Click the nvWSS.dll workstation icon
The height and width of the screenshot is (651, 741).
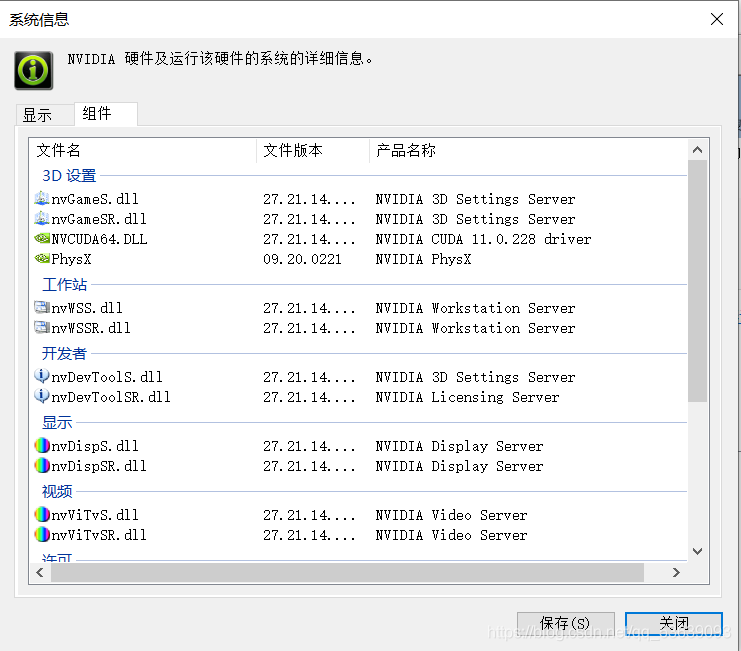tap(42, 308)
